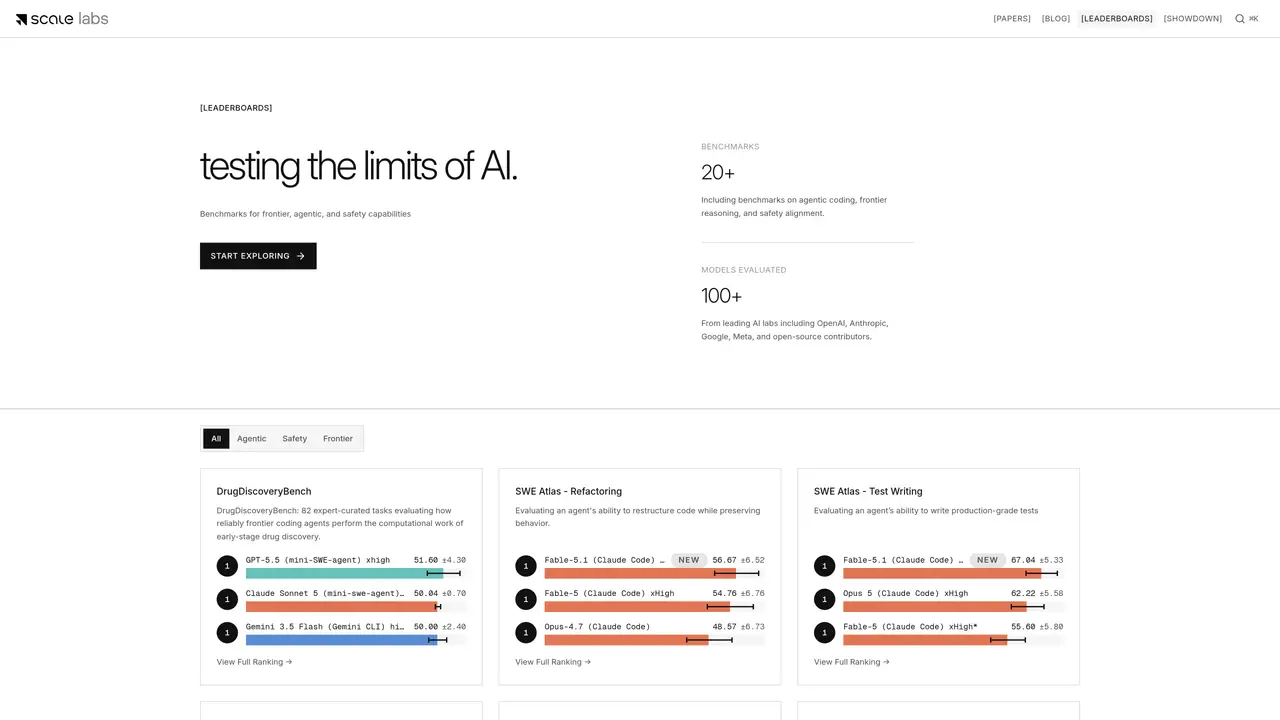The image size is (1280, 720).
Task: Click rank badge beside GPT-5.5 entry
Action: (227, 566)
